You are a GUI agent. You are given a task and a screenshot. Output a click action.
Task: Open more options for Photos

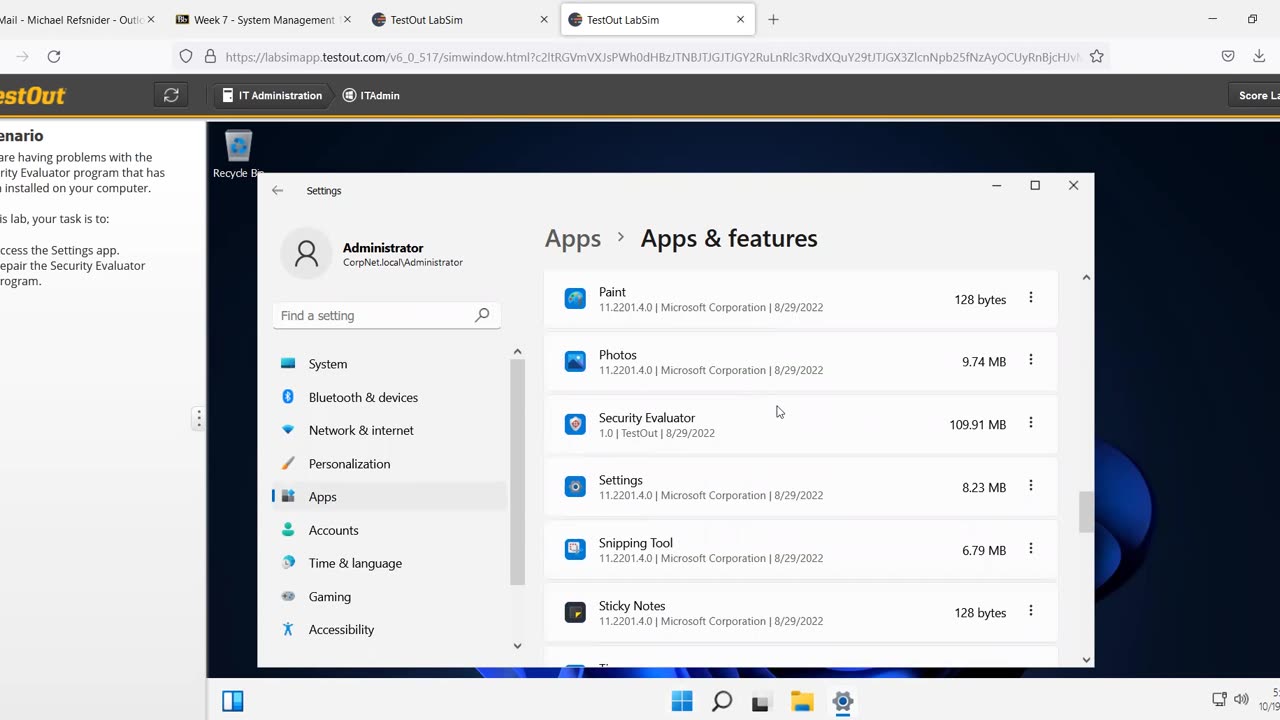(x=1031, y=360)
